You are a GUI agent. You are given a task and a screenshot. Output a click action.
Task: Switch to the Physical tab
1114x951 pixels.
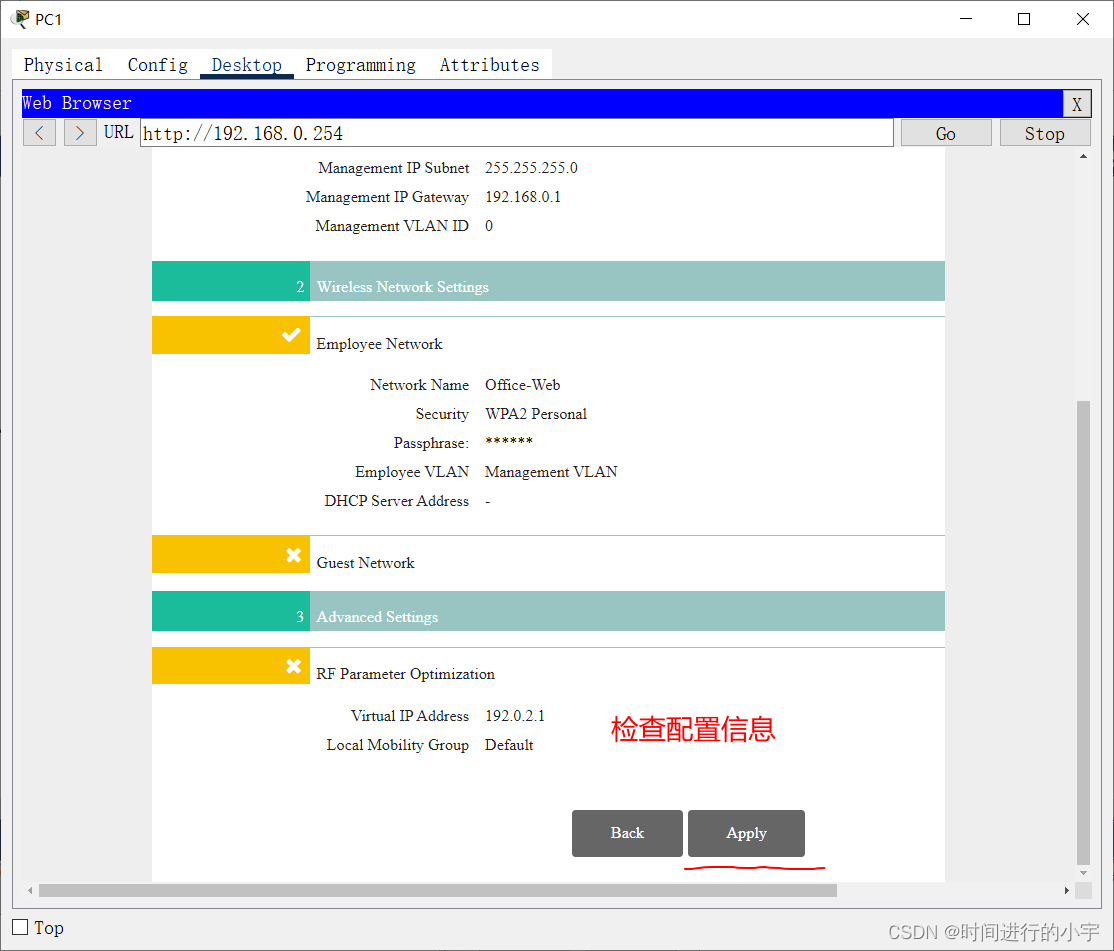coord(63,65)
